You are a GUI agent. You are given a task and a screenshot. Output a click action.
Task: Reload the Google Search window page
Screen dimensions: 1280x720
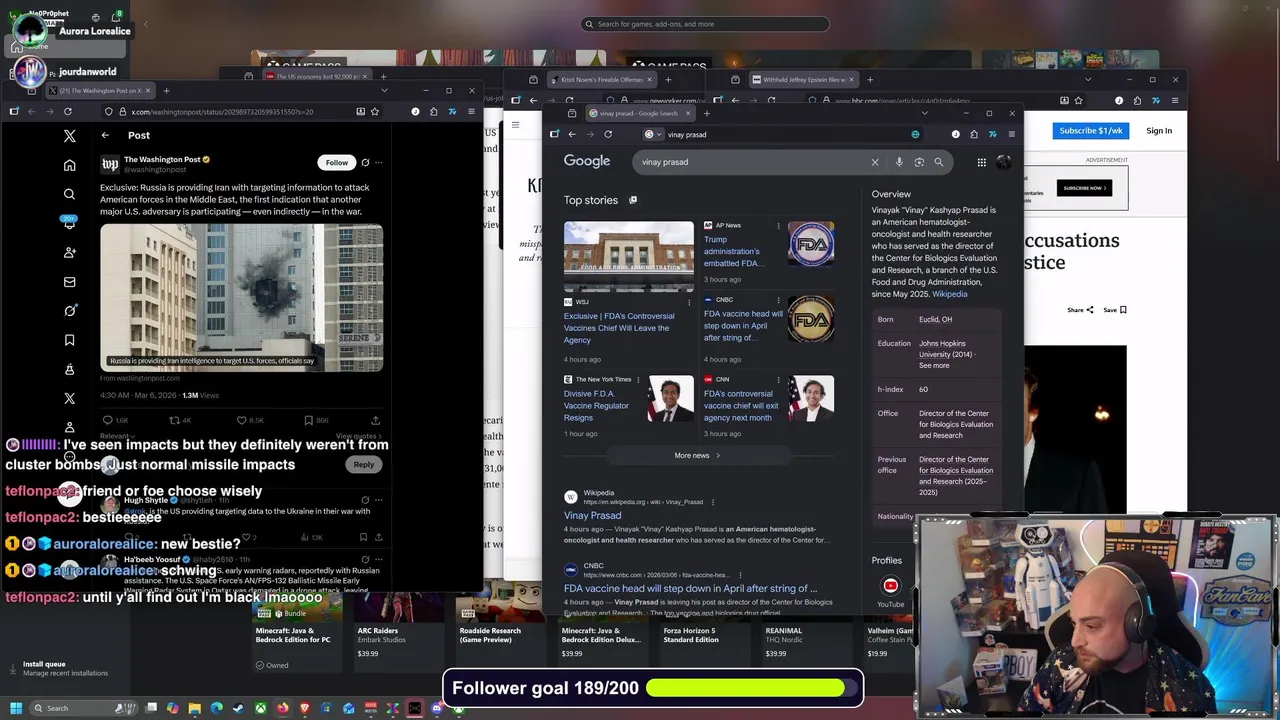tap(608, 134)
